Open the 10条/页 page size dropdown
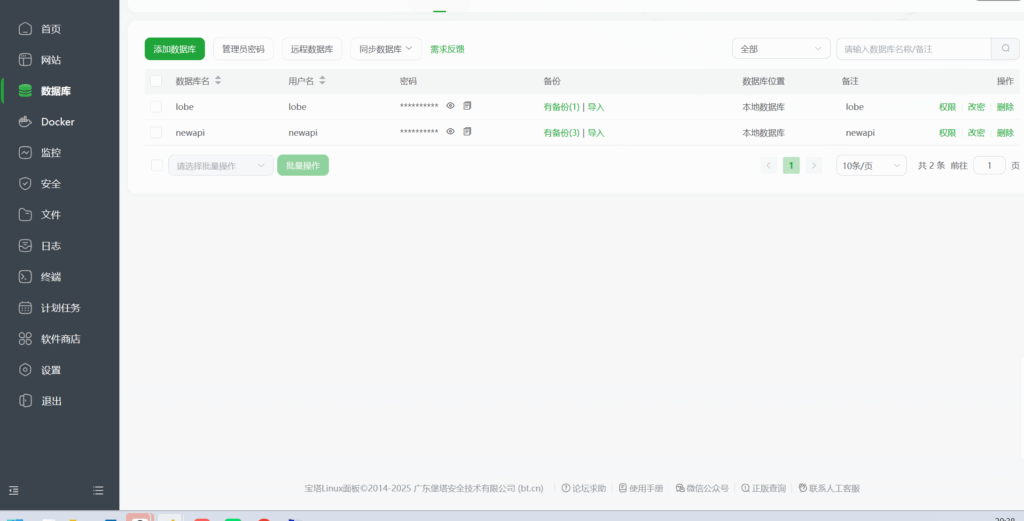Screen dimensions: 1024x521 870,166
